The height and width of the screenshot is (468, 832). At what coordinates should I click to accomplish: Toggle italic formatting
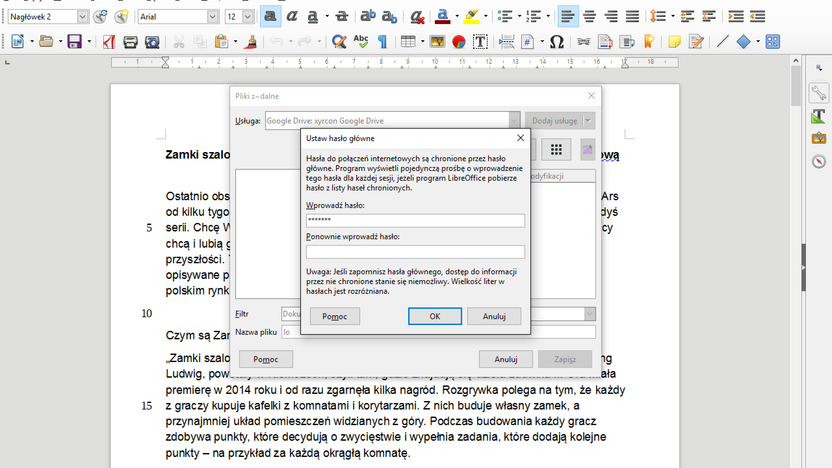coord(292,17)
